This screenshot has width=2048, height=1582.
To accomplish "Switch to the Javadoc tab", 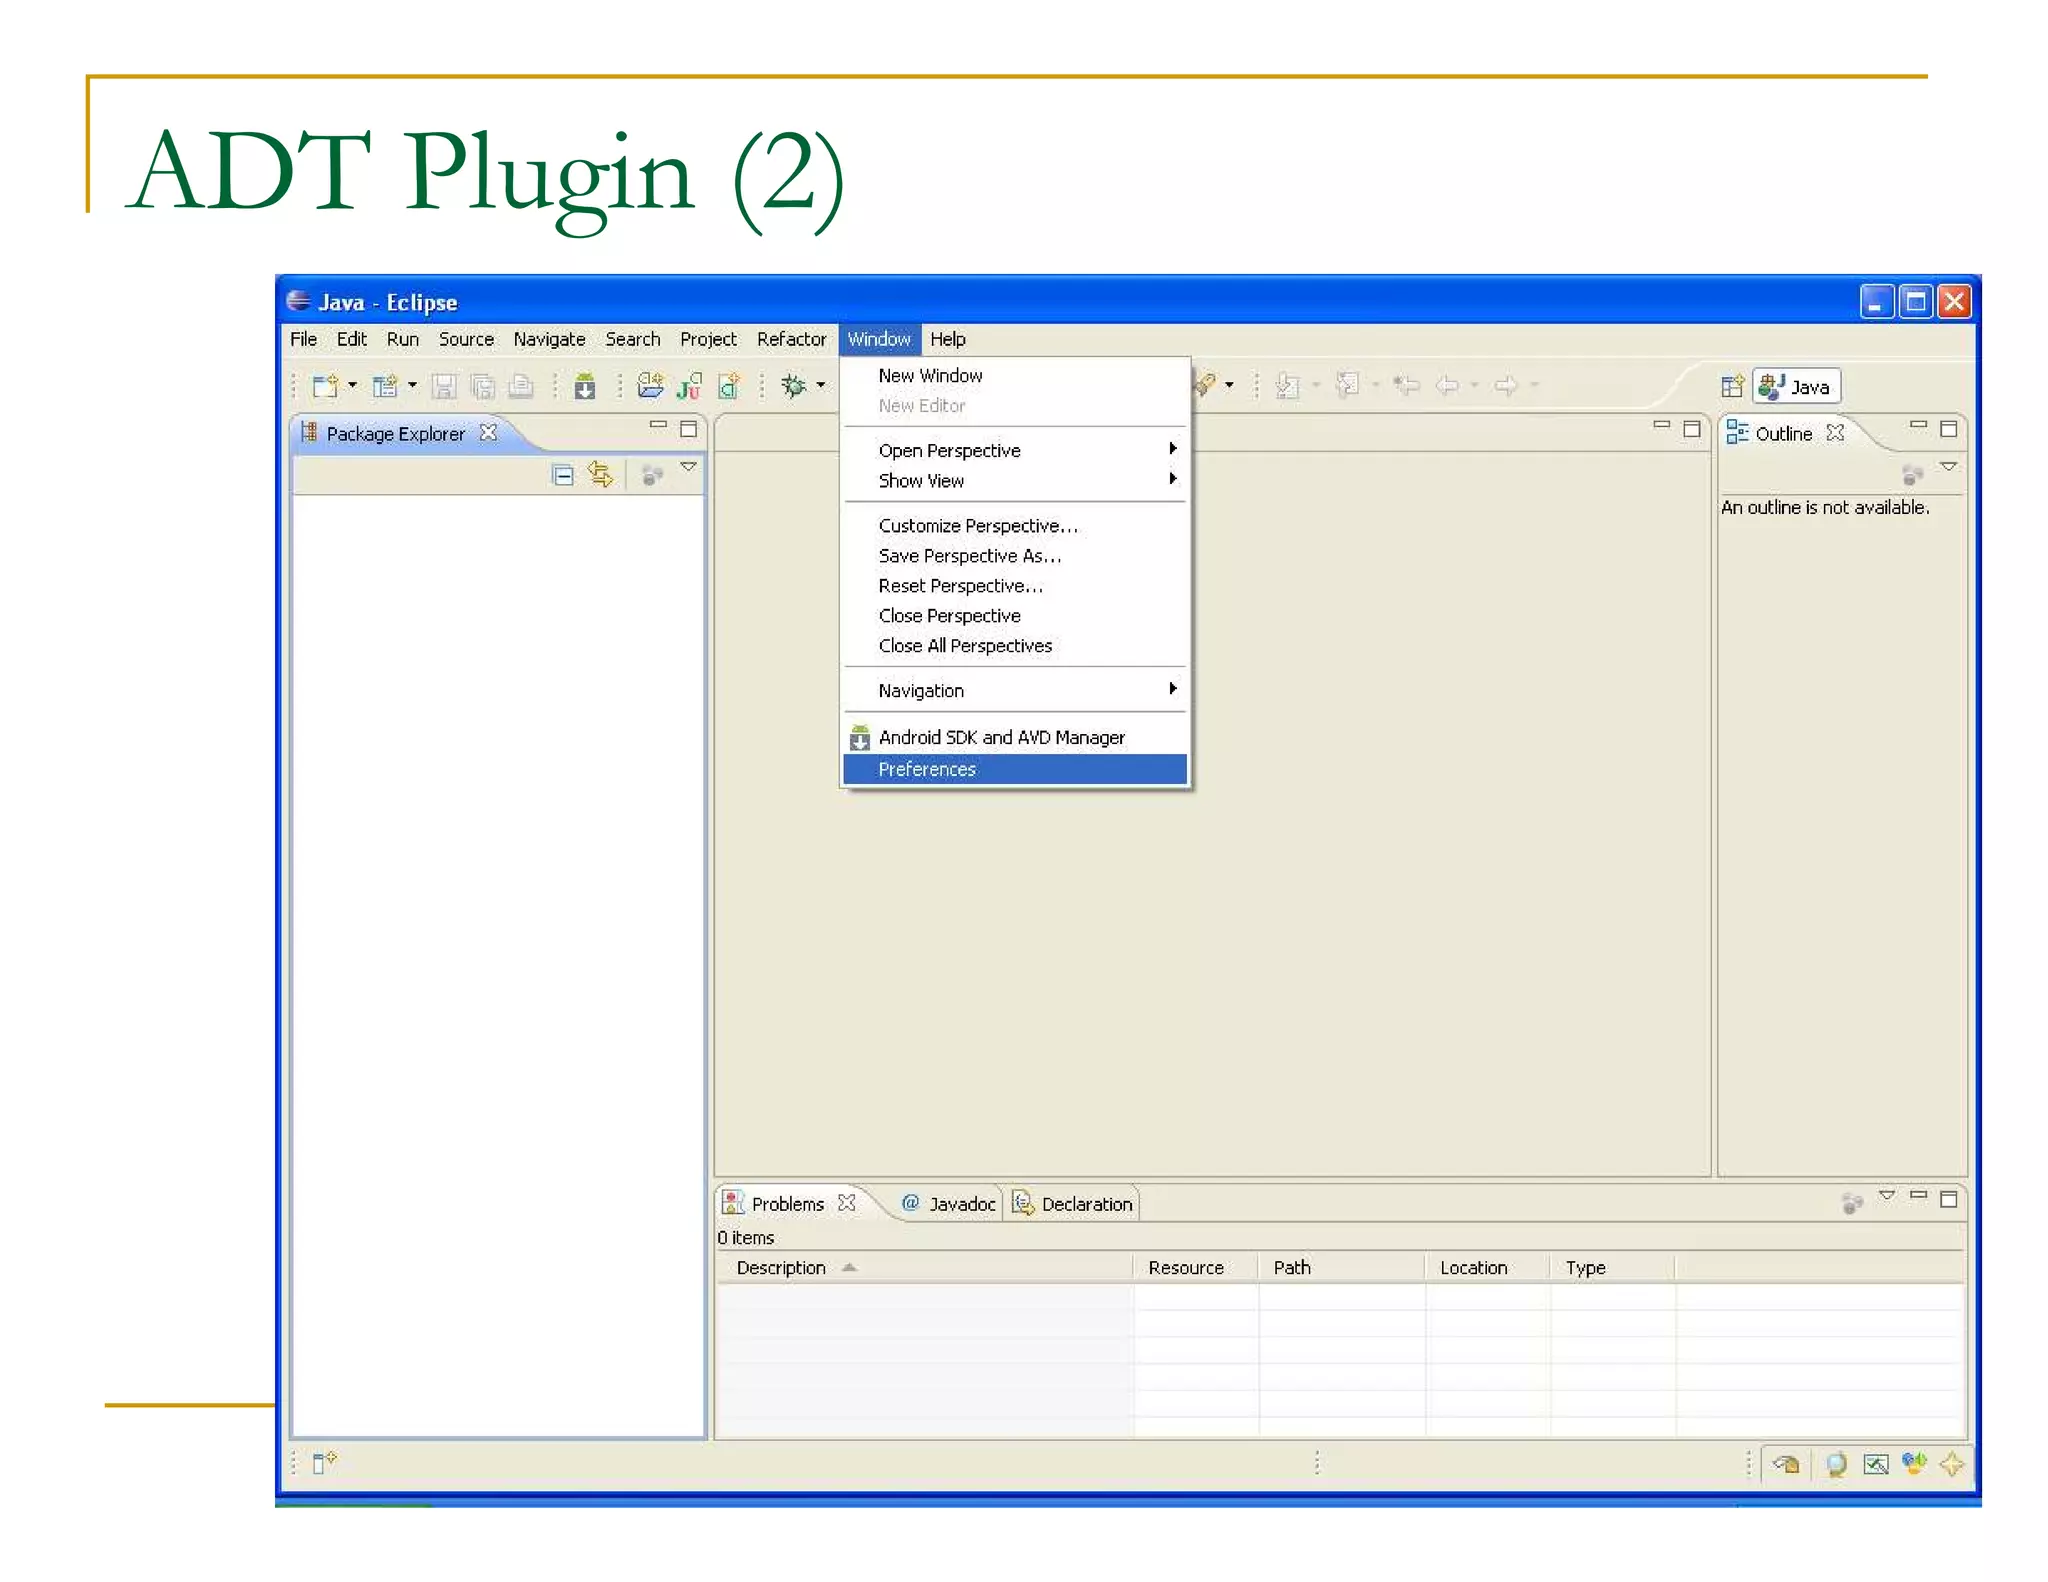I will coord(949,1204).
